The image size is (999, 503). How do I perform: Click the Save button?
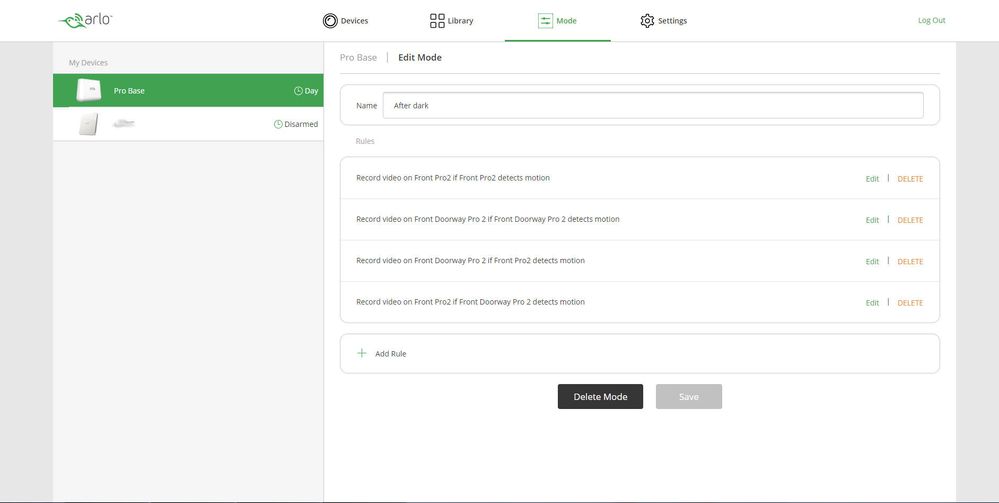[x=689, y=397]
